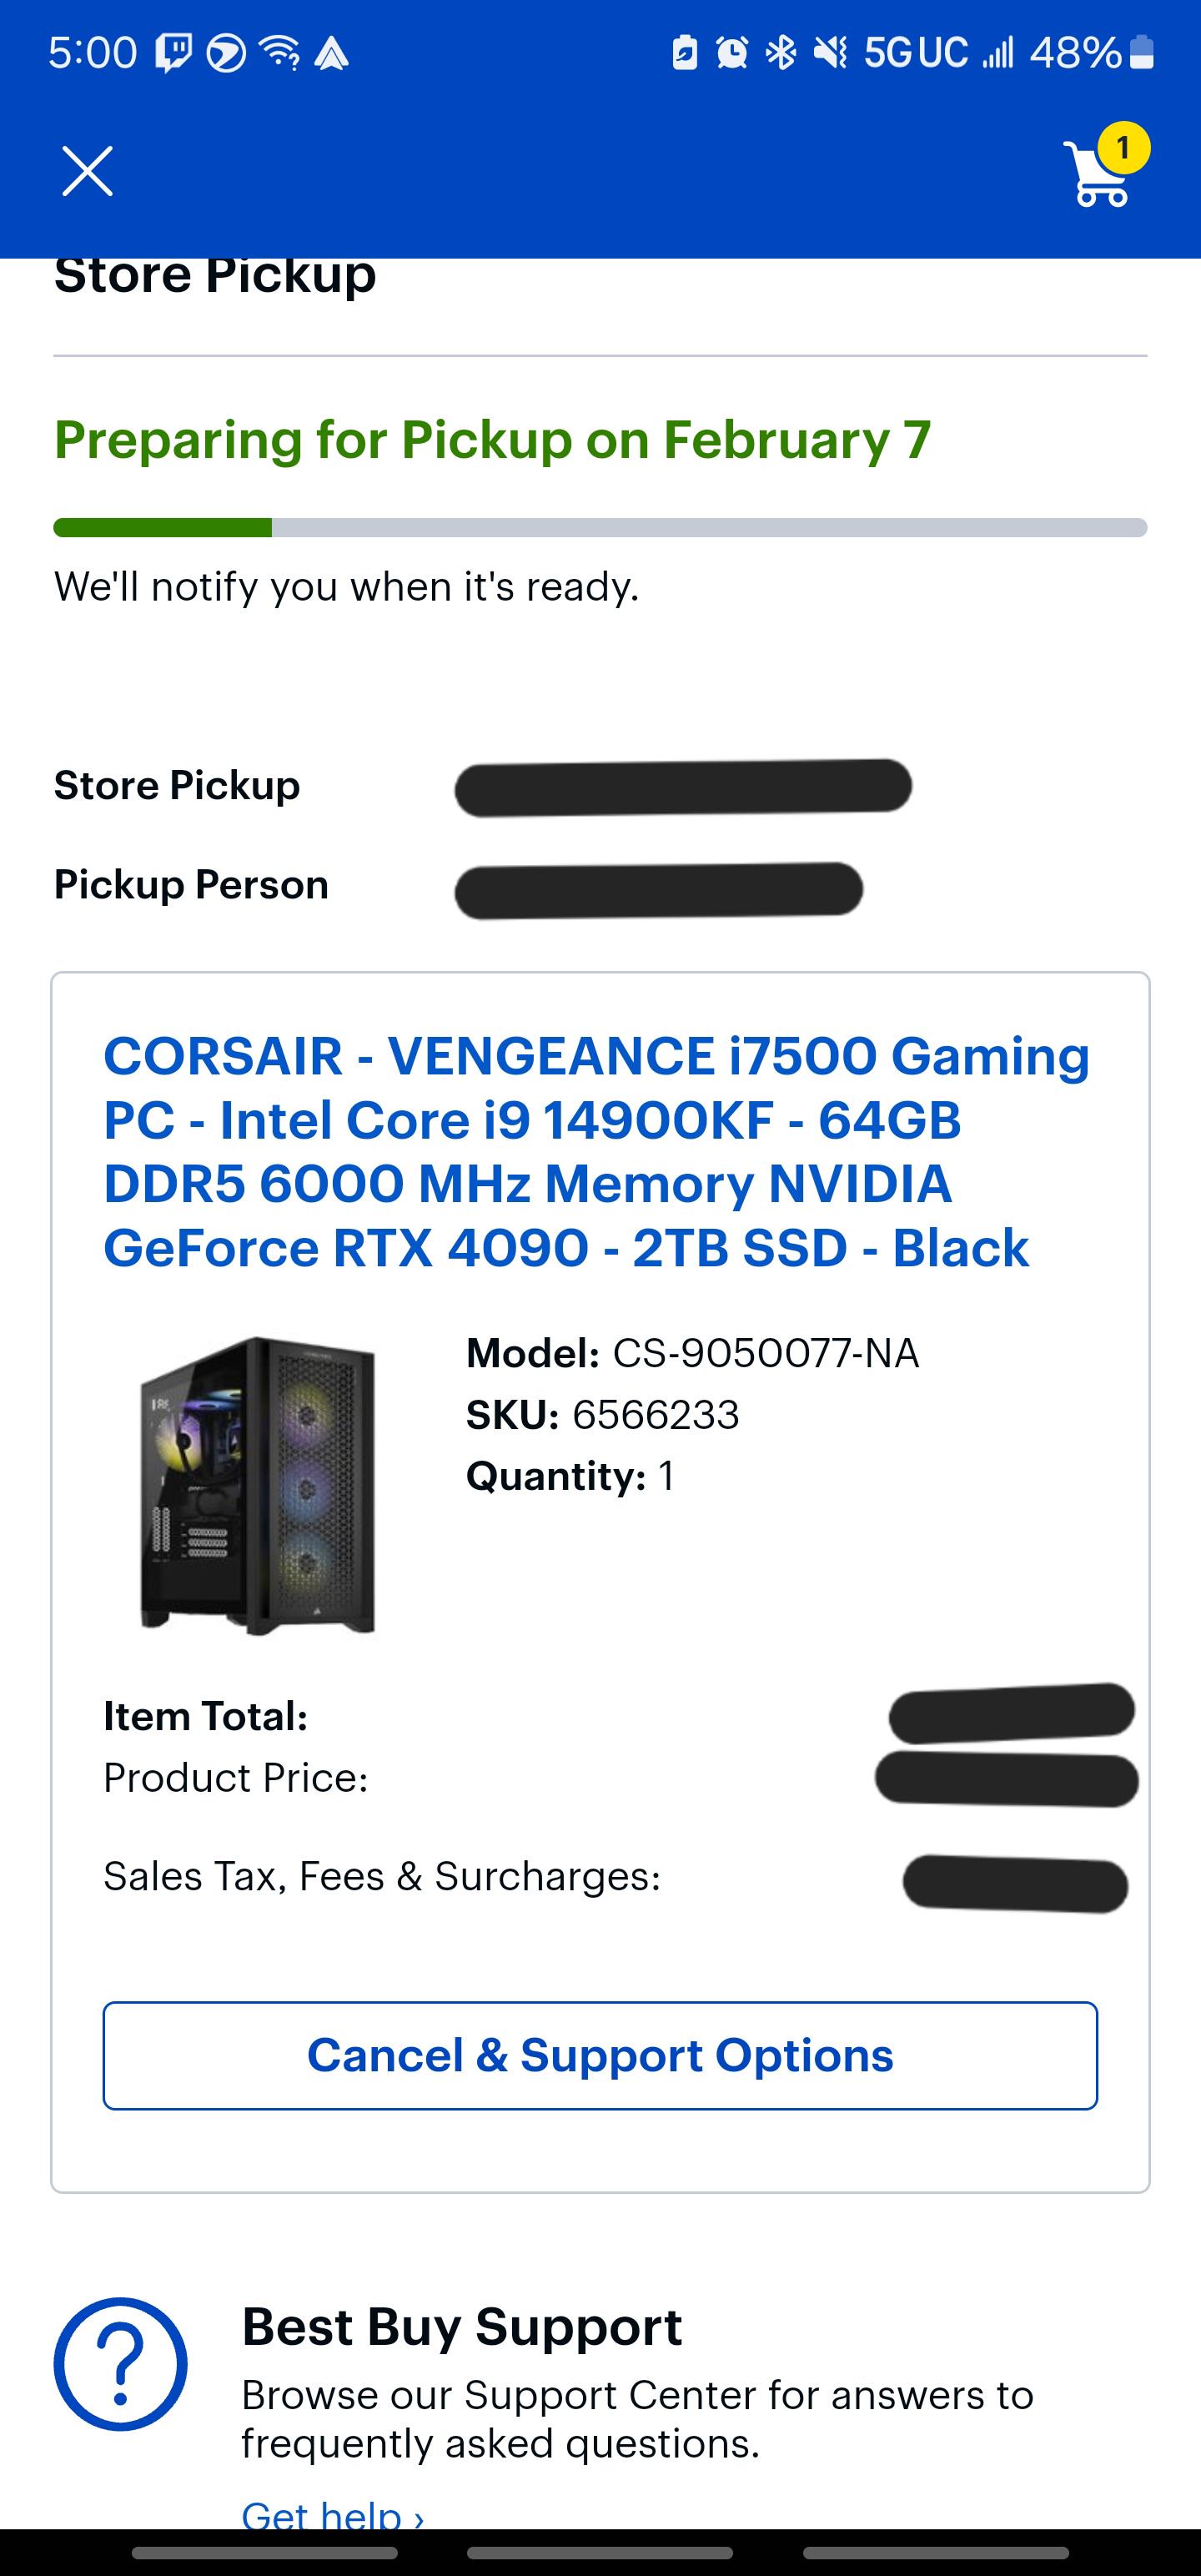Tap the Android navigation gesture bar center

pos(600,2552)
